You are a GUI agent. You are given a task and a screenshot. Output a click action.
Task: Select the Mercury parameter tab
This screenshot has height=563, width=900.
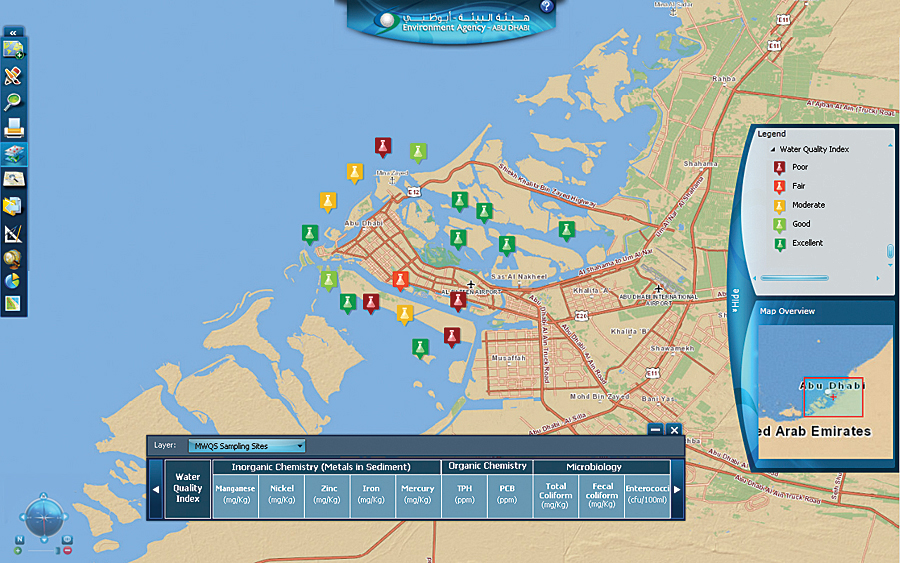click(418, 494)
